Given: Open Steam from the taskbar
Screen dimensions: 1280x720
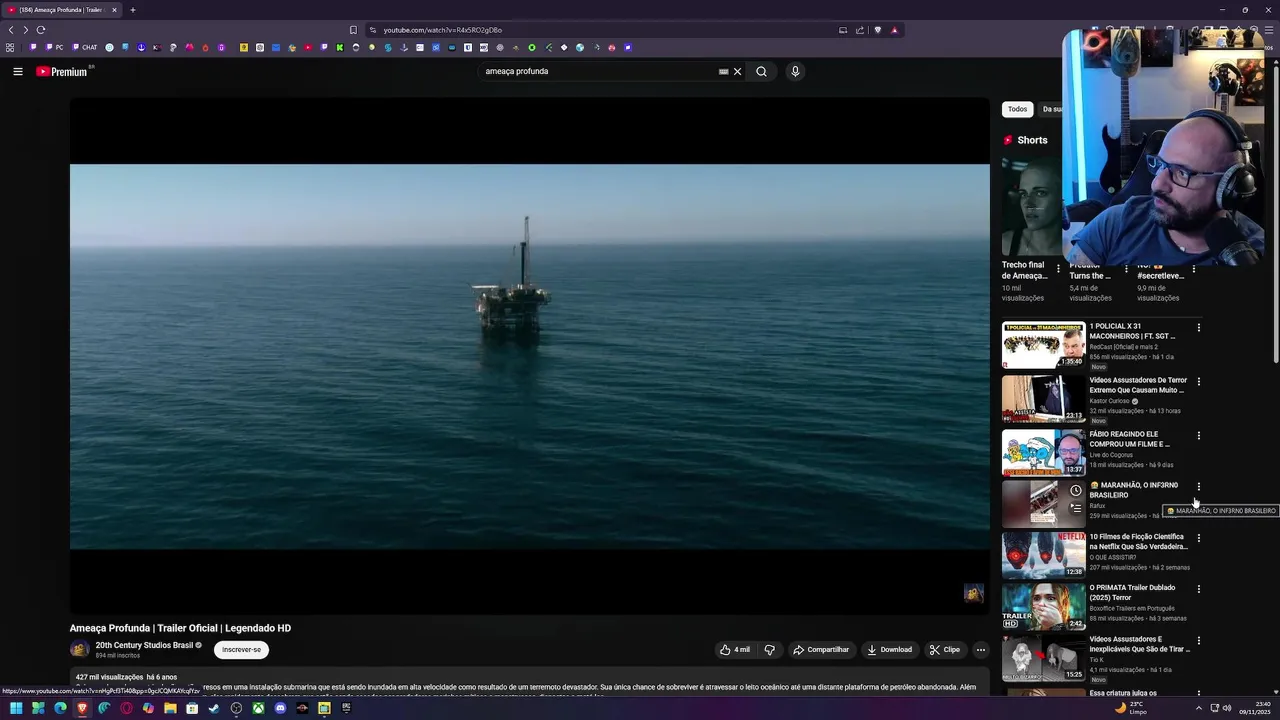Looking at the screenshot, I should [x=214, y=708].
